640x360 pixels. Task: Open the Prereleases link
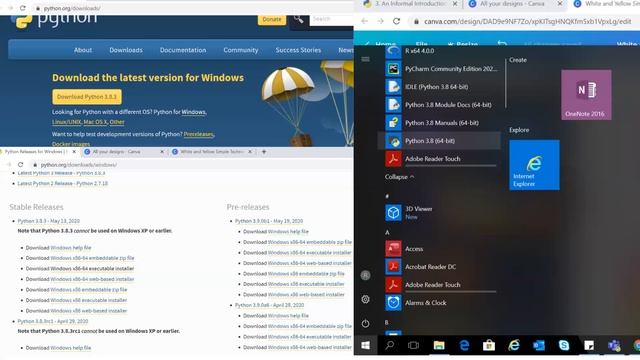(x=198, y=134)
